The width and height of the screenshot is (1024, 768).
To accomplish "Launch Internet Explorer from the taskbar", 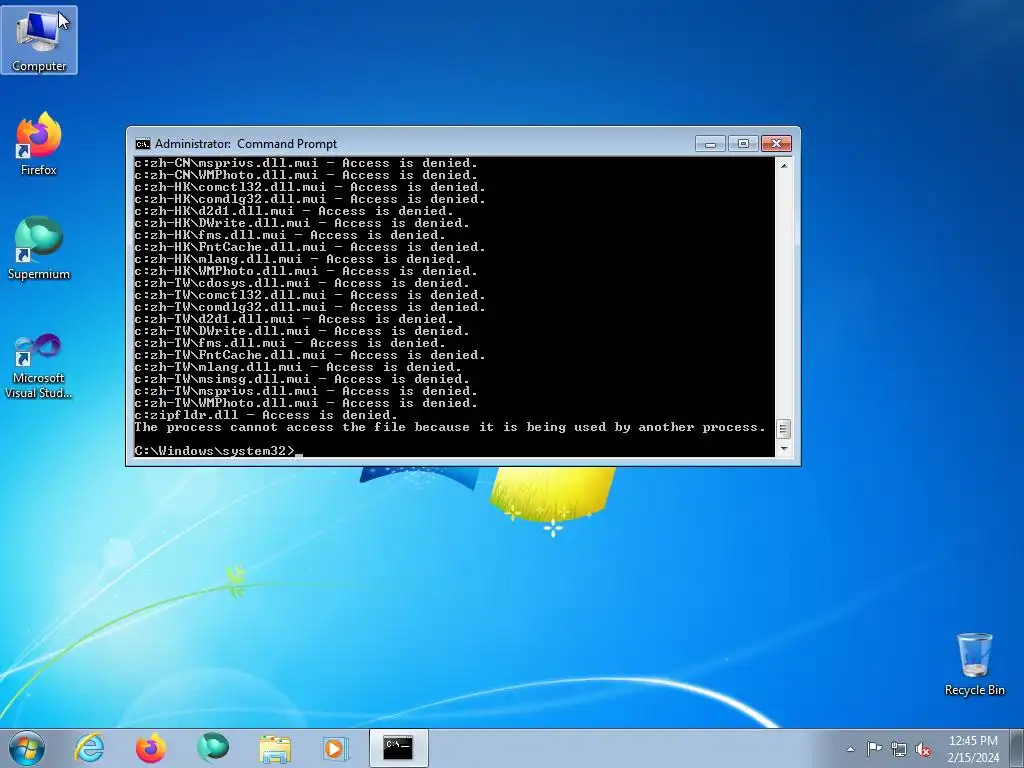I will (x=89, y=748).
